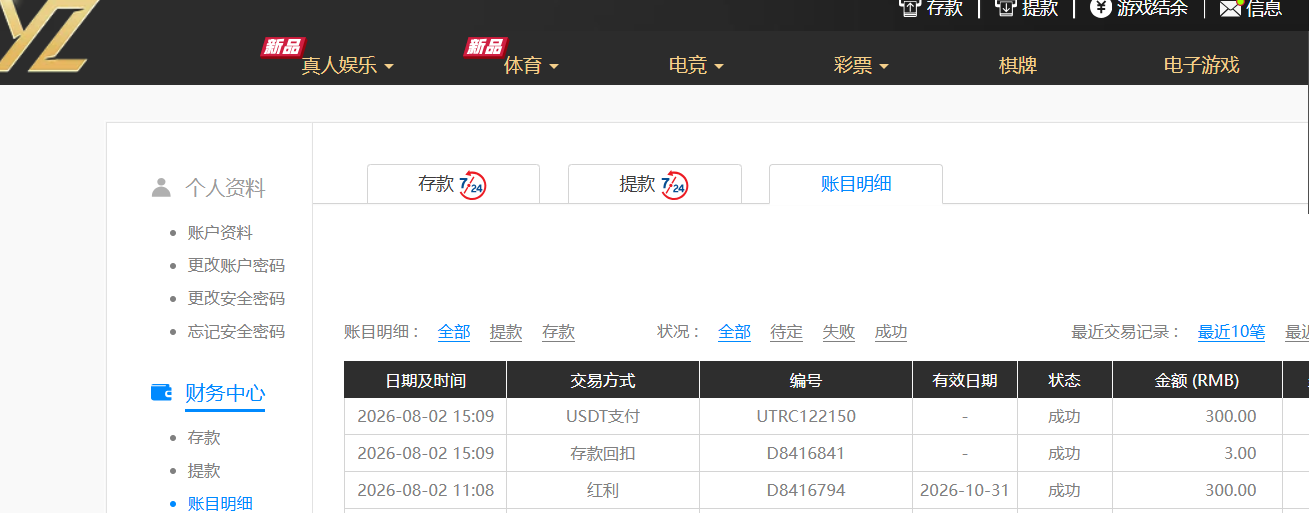
Task: Click the date 2026-10-31 cell
Action: pos(965,490)
